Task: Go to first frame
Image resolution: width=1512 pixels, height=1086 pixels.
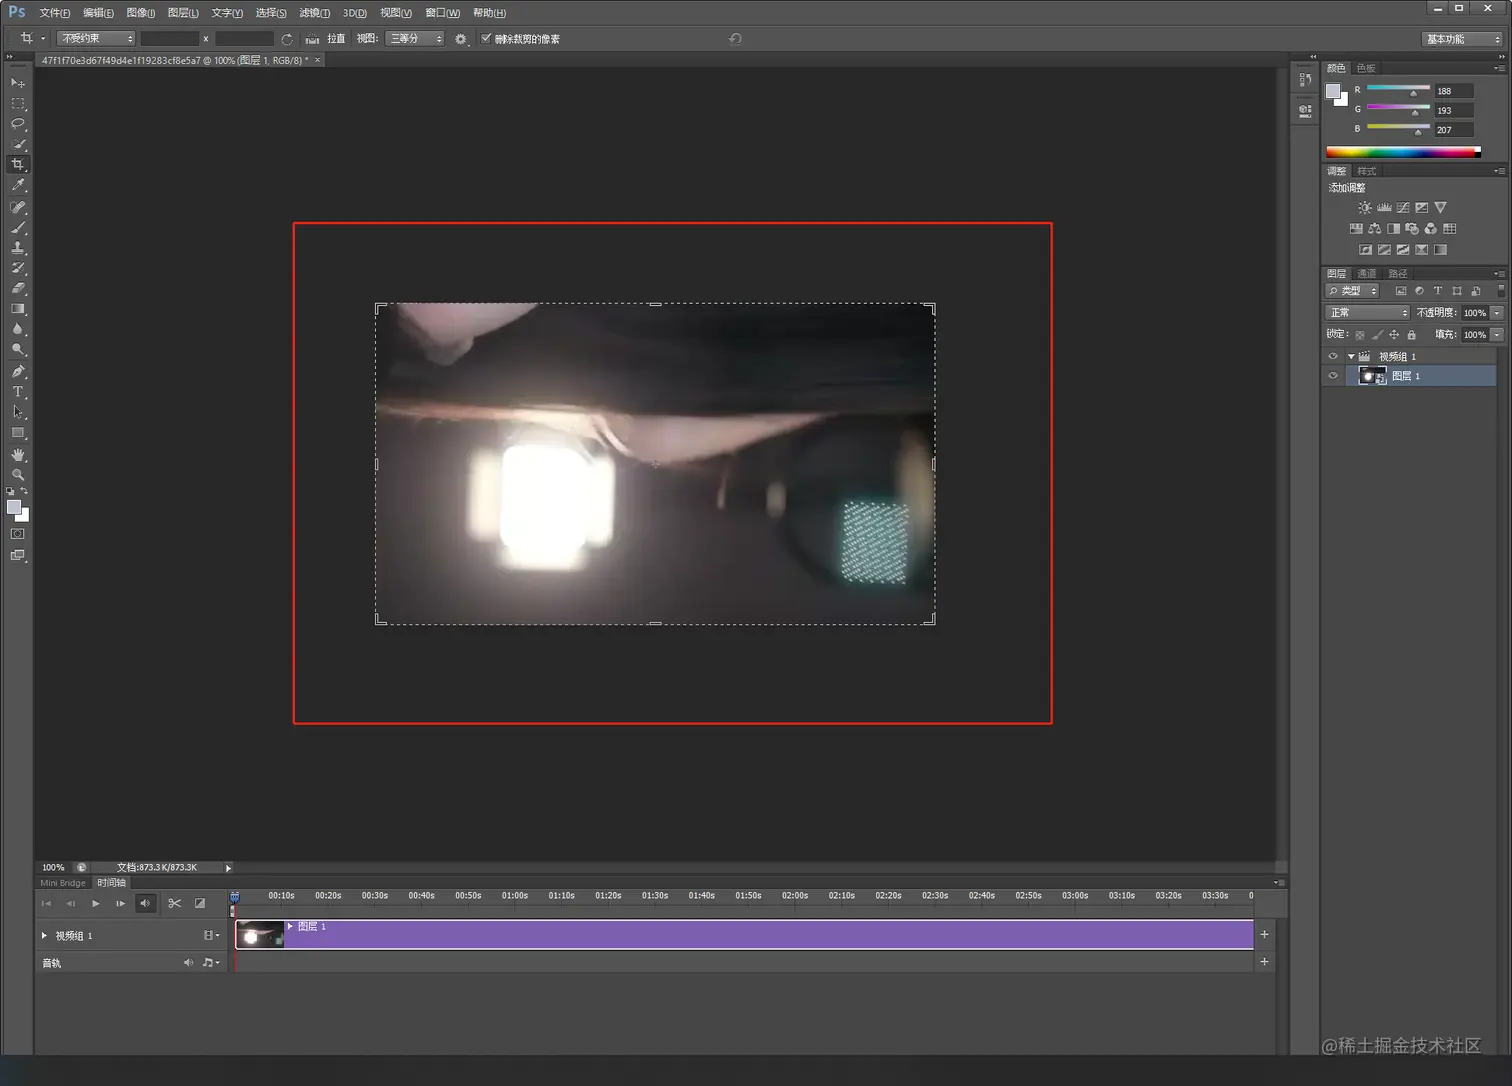Action: point(46,903)
